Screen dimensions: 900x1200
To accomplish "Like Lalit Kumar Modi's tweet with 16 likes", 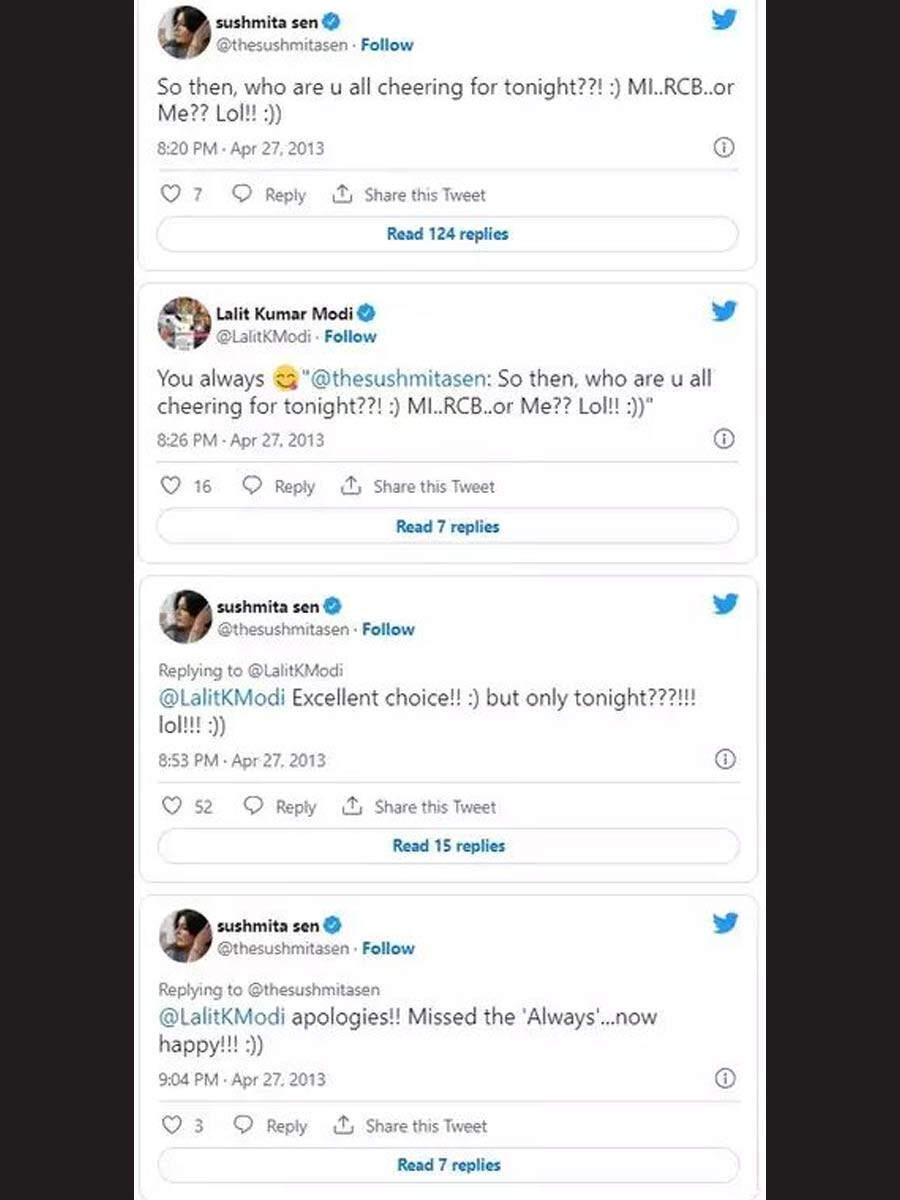I will tap(171, 486).
